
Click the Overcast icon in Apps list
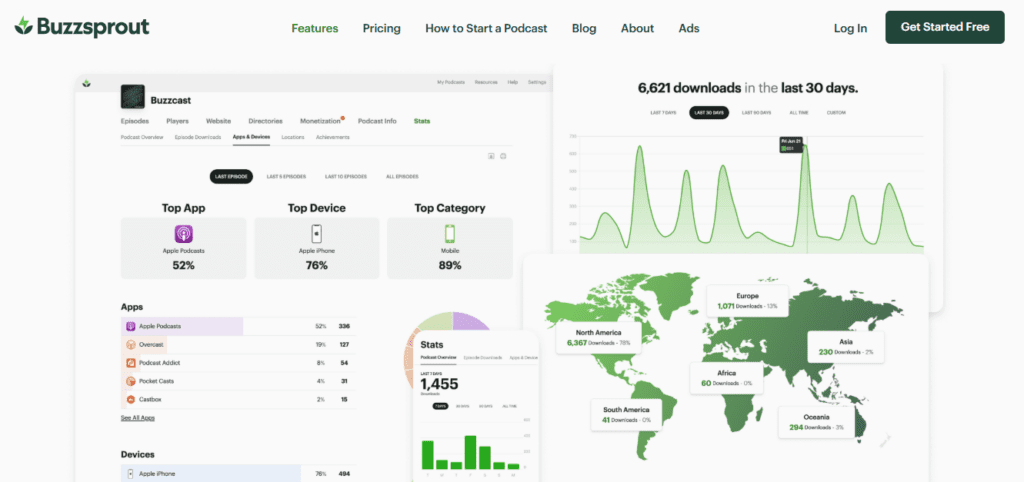tap(131, 344)
